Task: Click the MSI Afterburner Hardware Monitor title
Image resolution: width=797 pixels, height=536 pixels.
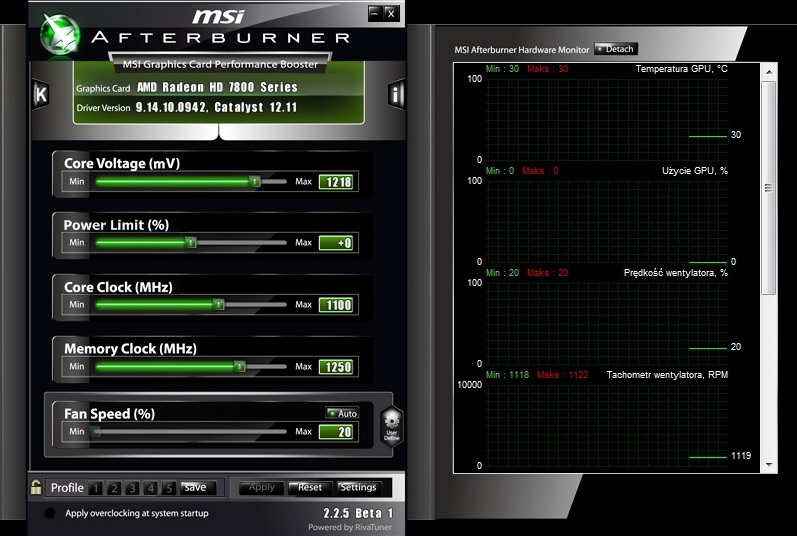Action: [x=522, y=50]
